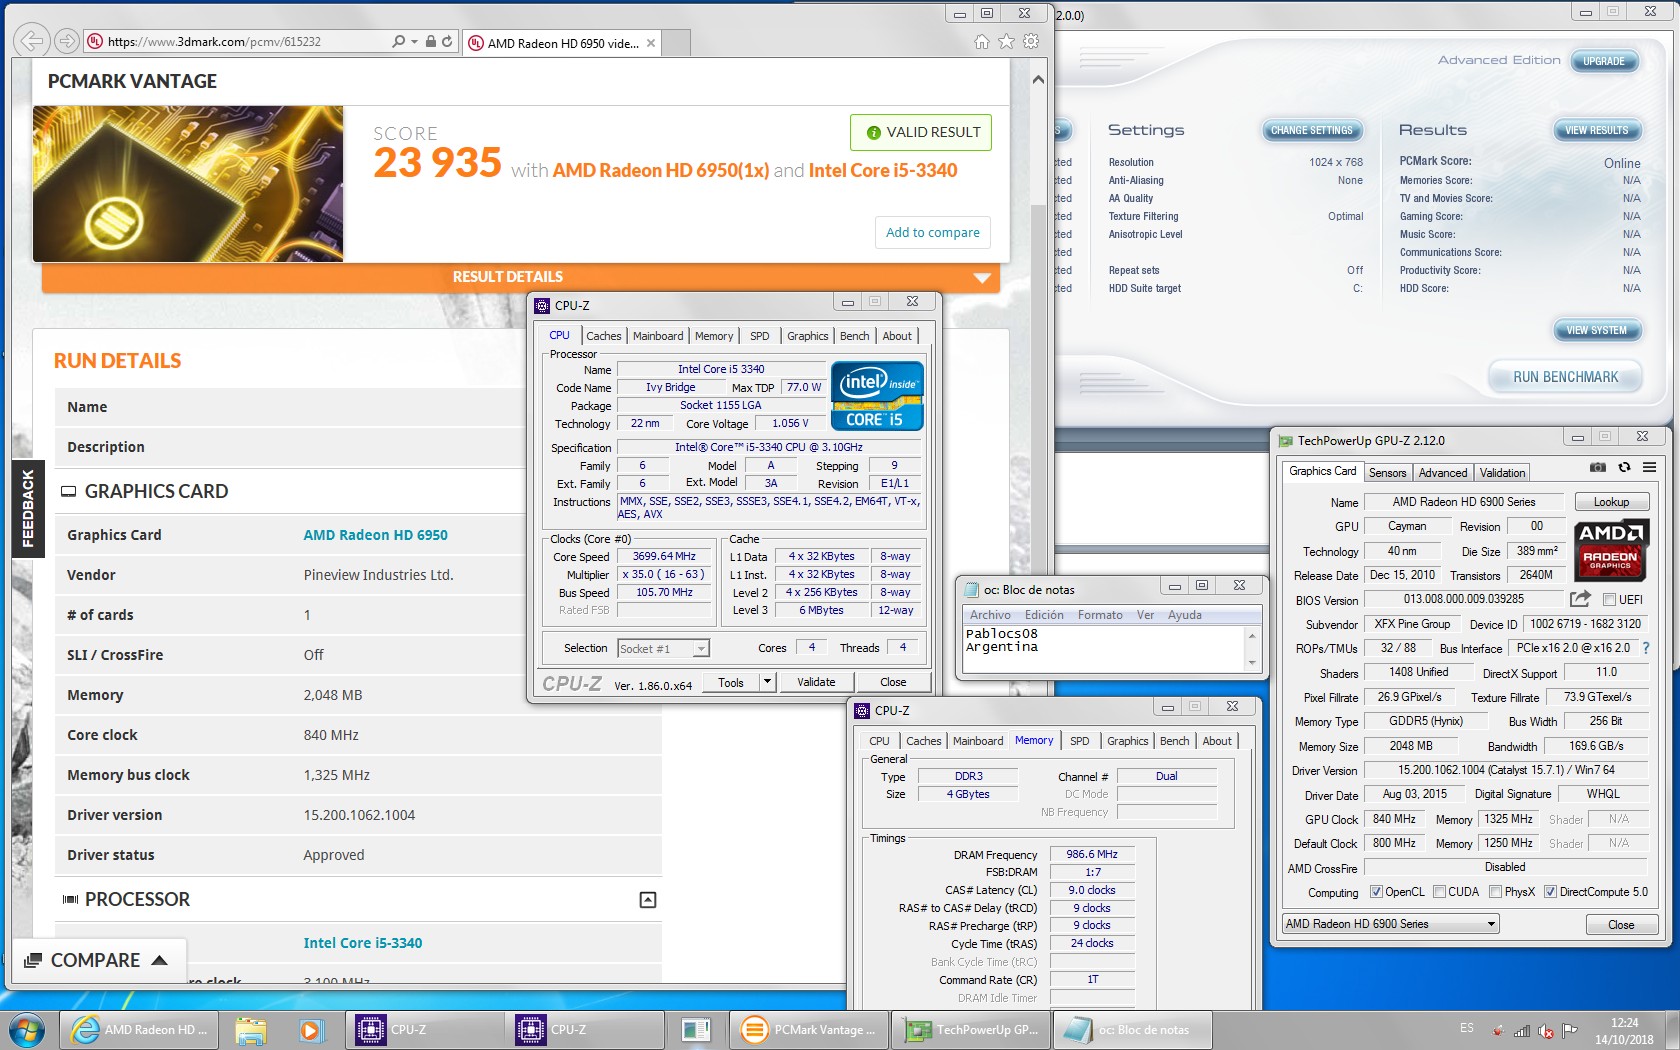This screenshot has width=1680, height=1050.
Task: Click network icon in system tray
Action: point(1522,1030)
